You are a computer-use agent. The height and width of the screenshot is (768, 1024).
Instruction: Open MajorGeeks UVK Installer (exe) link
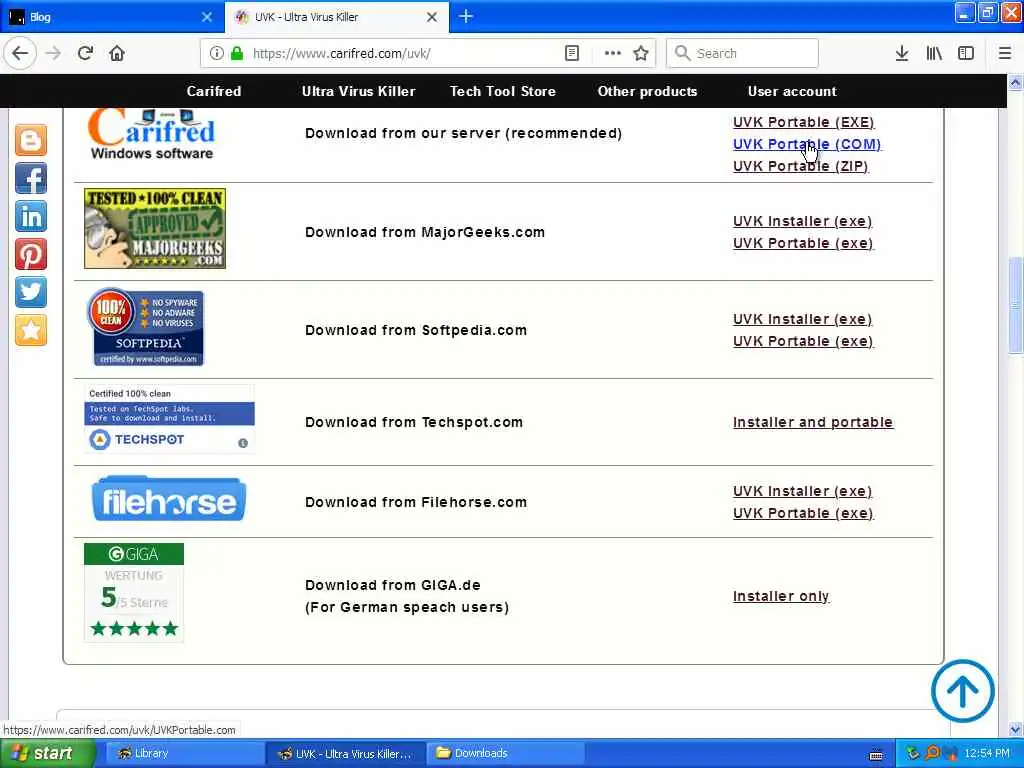click(x=802, y=221)
